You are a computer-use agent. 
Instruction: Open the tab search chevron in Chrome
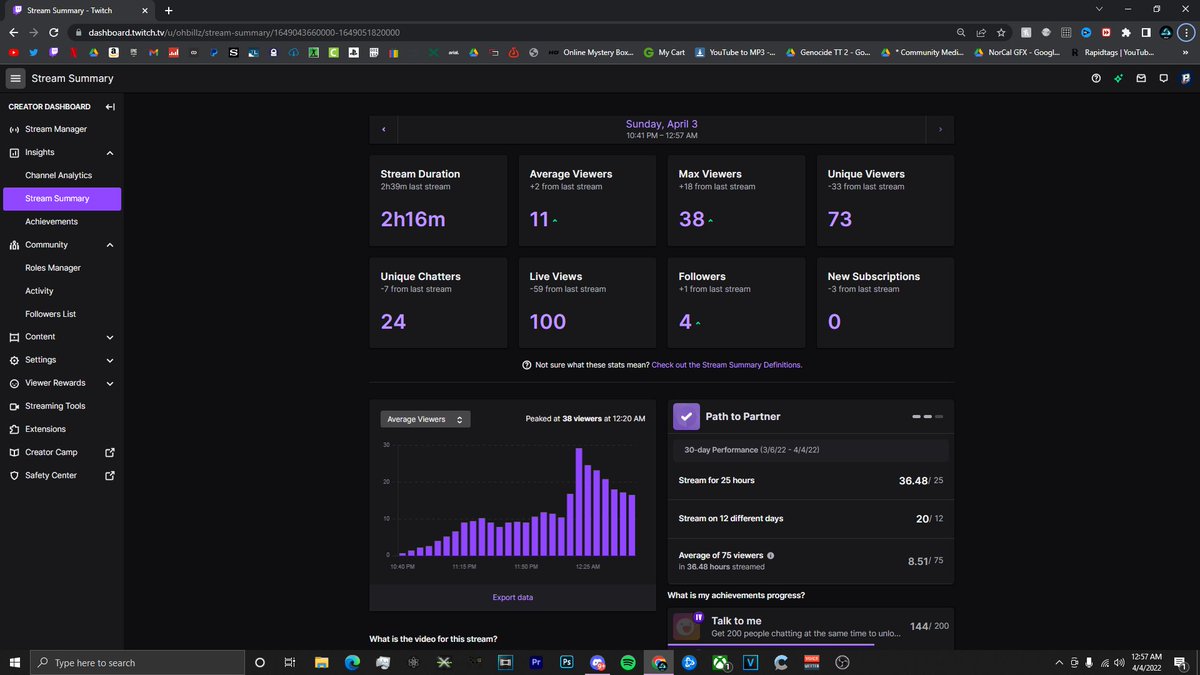coord(1099,9)
